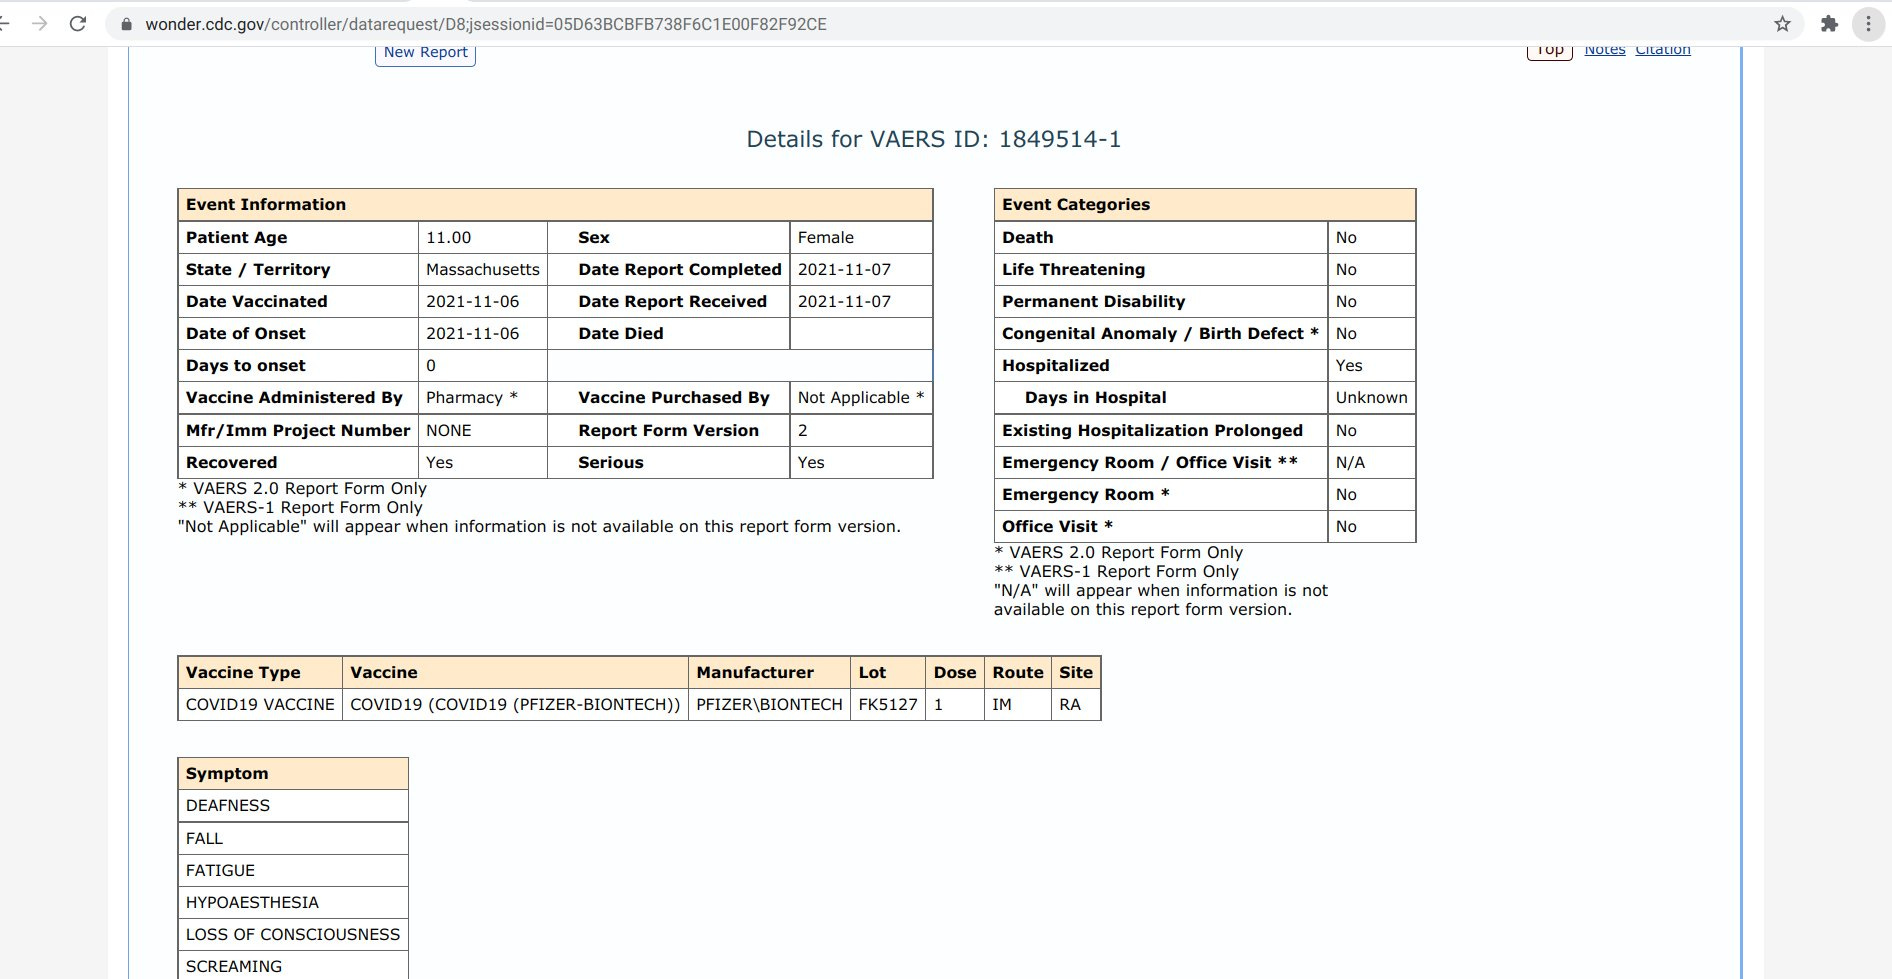Viewport: 1892px width, 979px height.
Task: Select the VAERS ID 1849514-1 heading
Action: [x=933, y=139]
